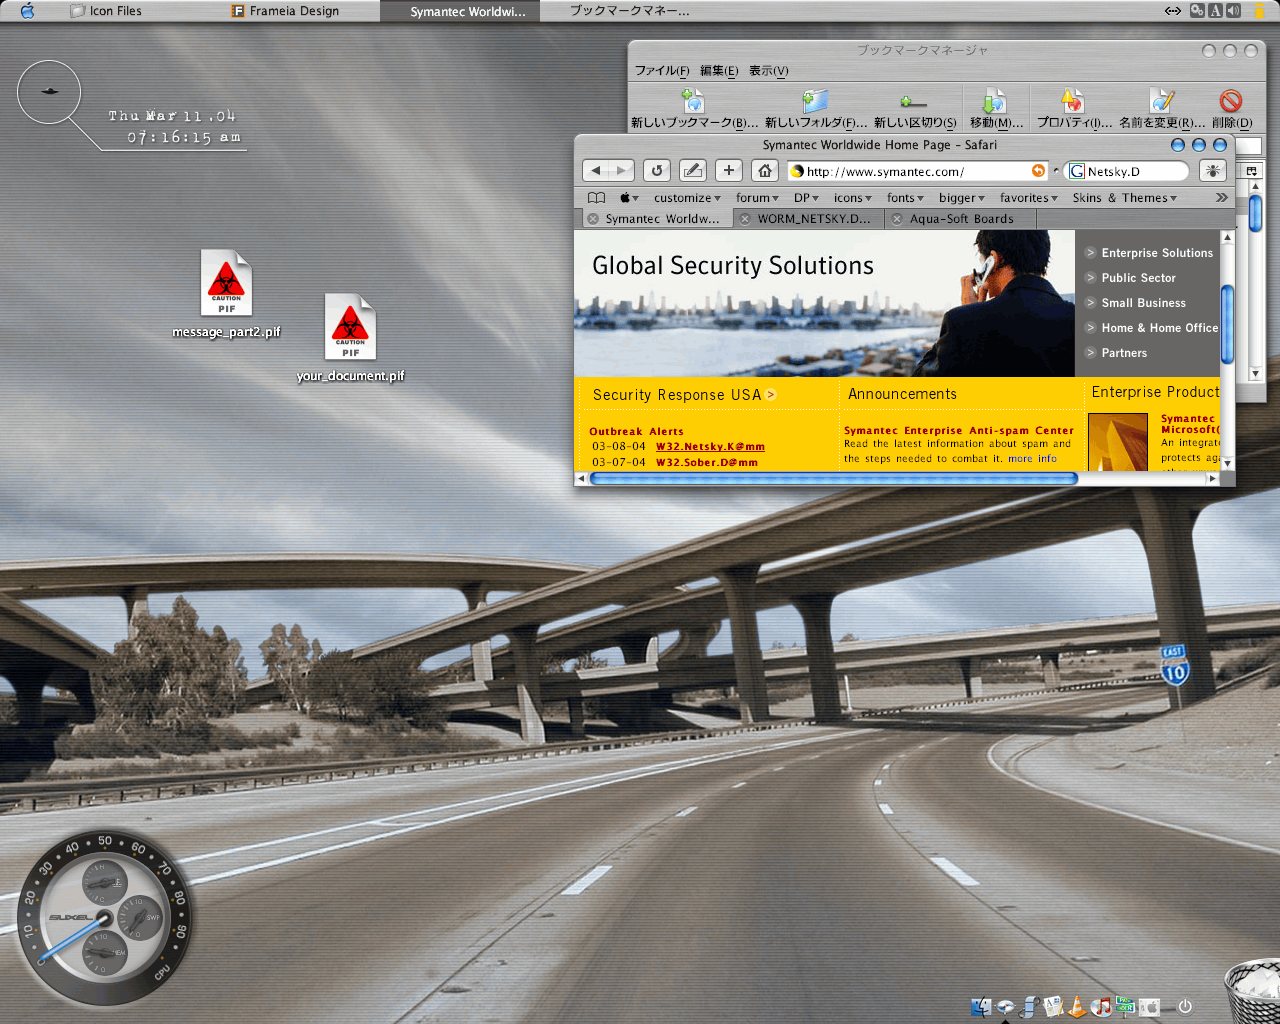Show hidden bookmarks with the double chevron

(x=1221, y=198)
